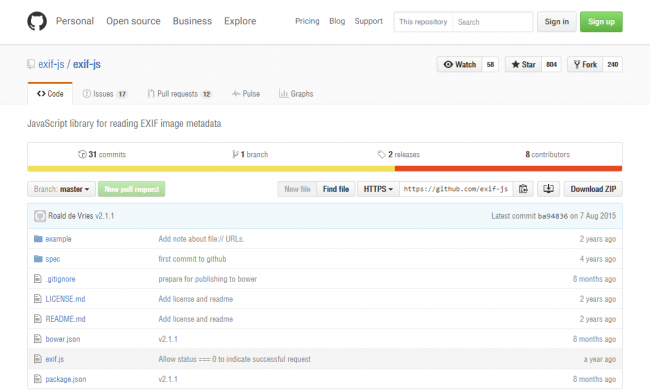650x391 pixels.
Task: Open the Branch master dropdown
Action: click(x=61, y=189)
